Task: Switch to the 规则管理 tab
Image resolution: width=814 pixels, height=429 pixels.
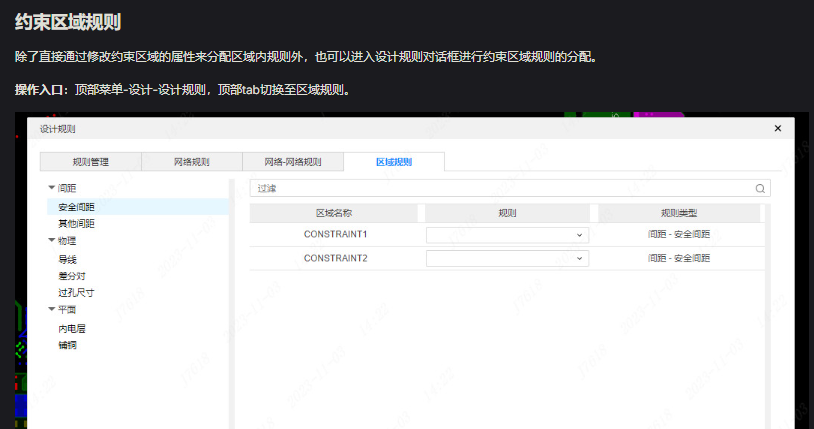Action: 91,162
